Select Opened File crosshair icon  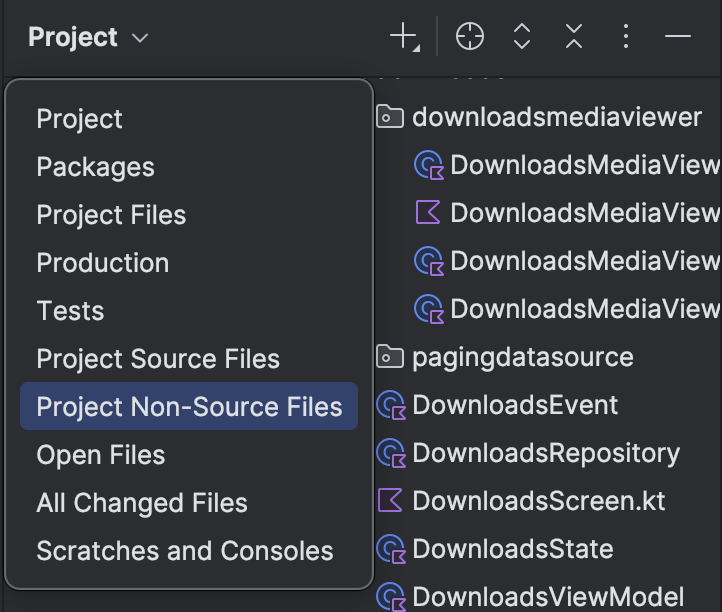tap(469, 36)
